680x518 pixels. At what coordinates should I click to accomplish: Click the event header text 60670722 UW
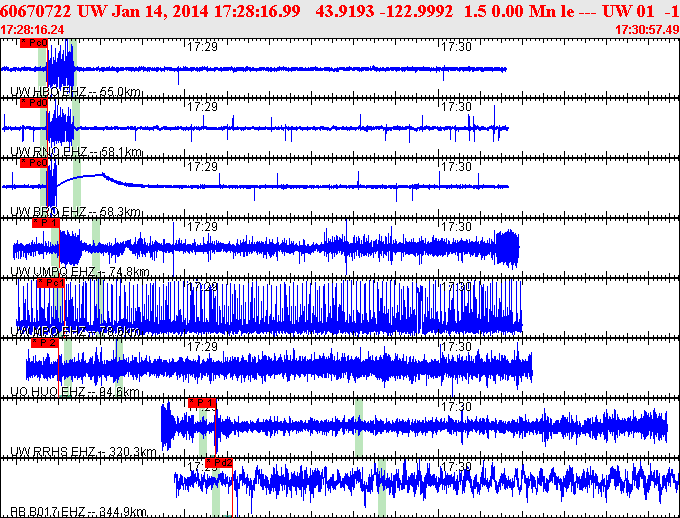pyautogui.click(x=53, y=11)
